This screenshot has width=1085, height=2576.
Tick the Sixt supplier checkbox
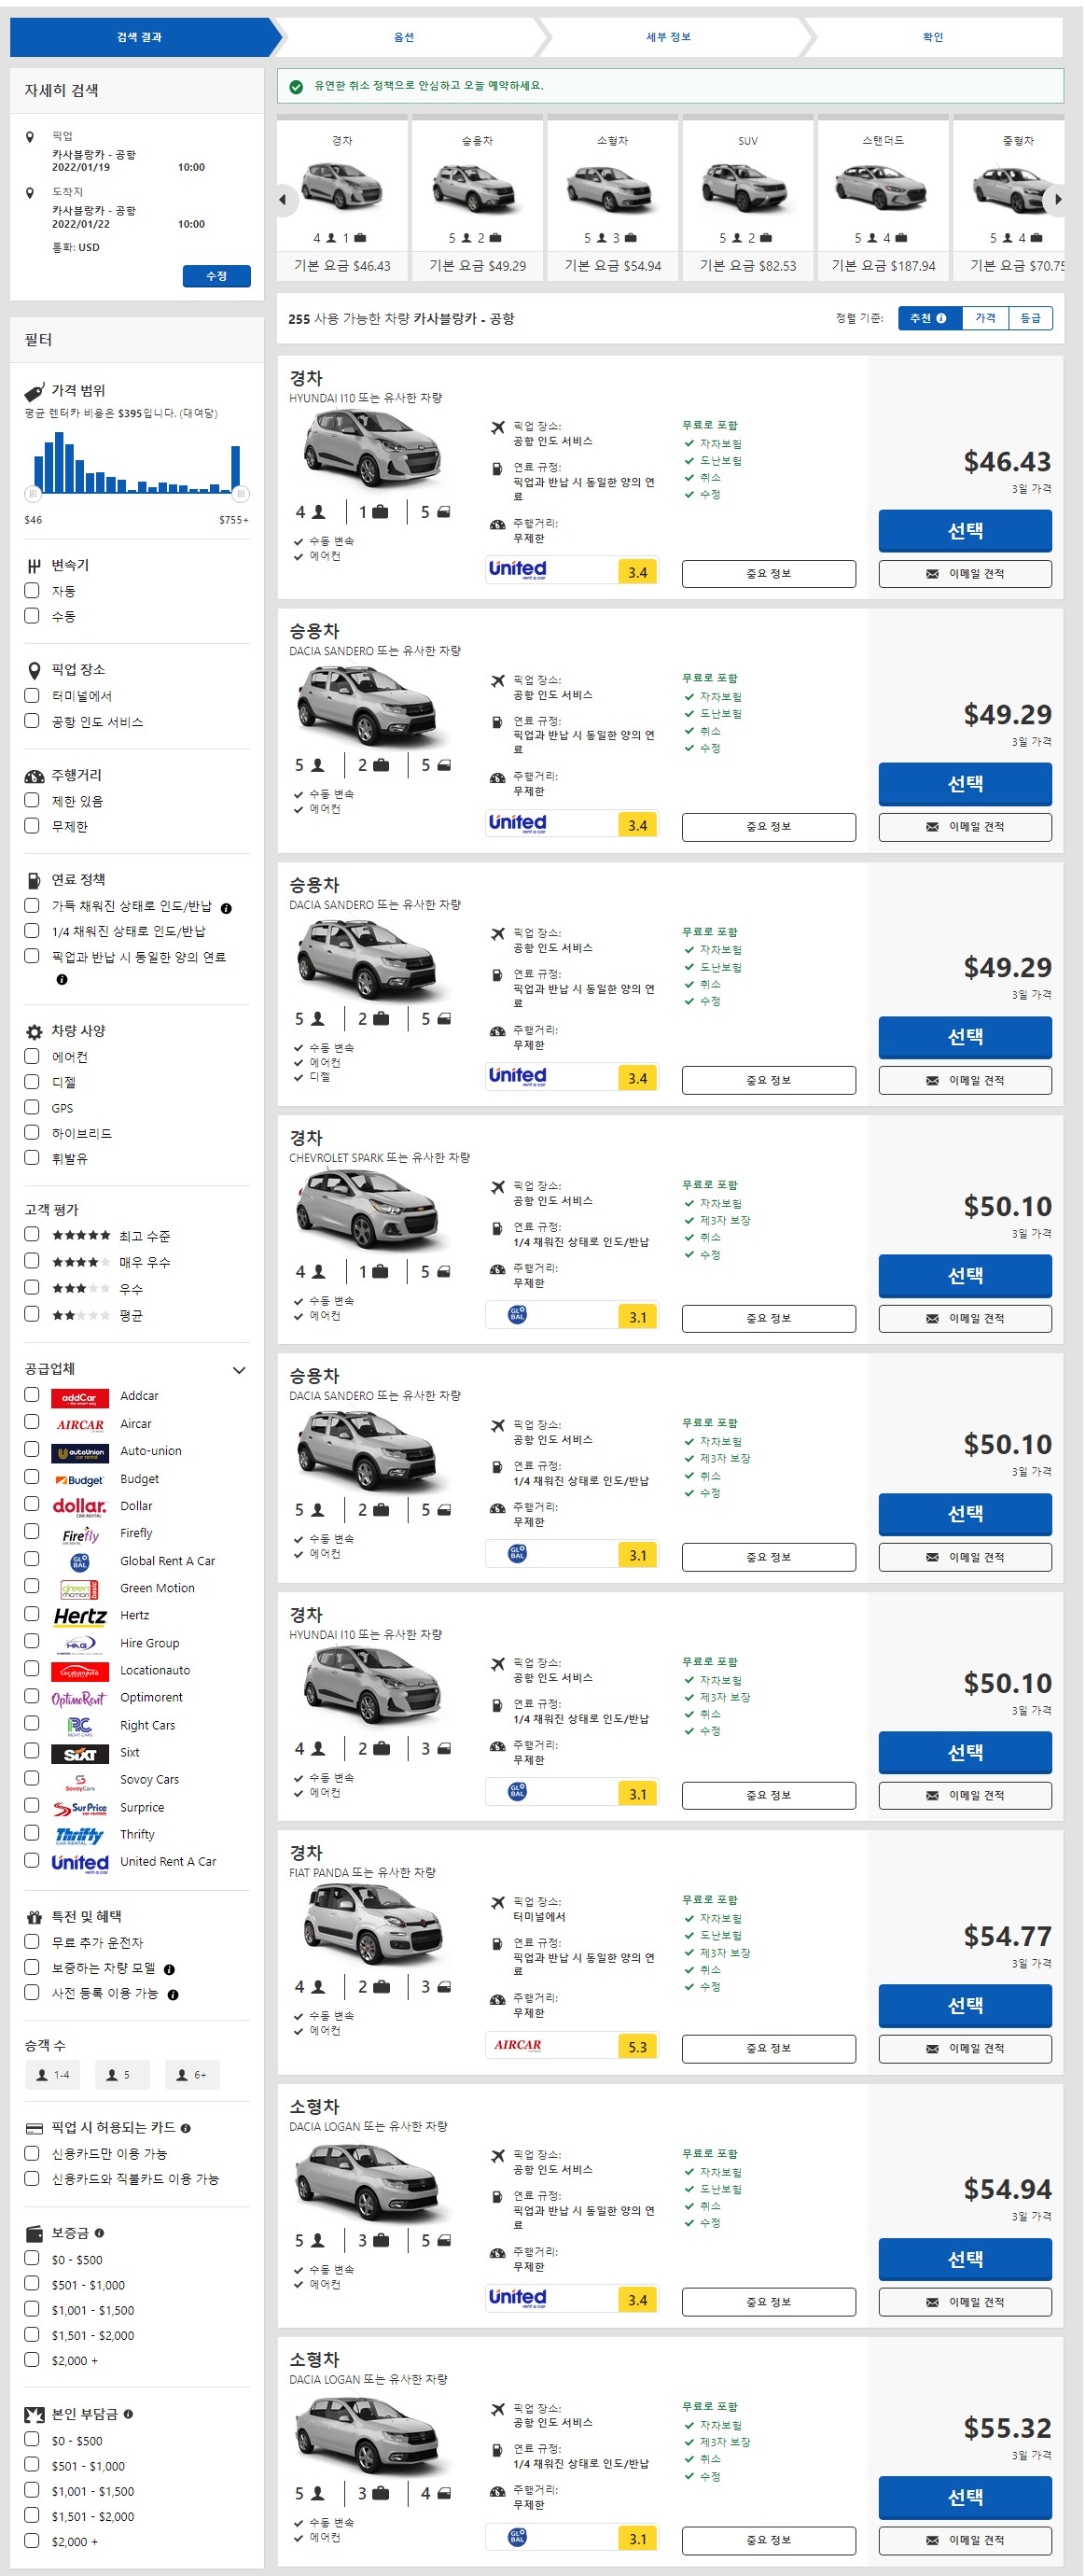click(32, 1751)
